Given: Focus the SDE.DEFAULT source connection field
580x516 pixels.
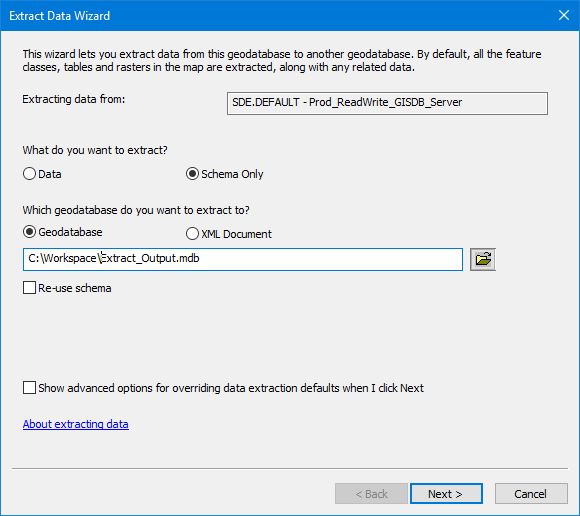Looking at the screenshot, I should [387, 103].
